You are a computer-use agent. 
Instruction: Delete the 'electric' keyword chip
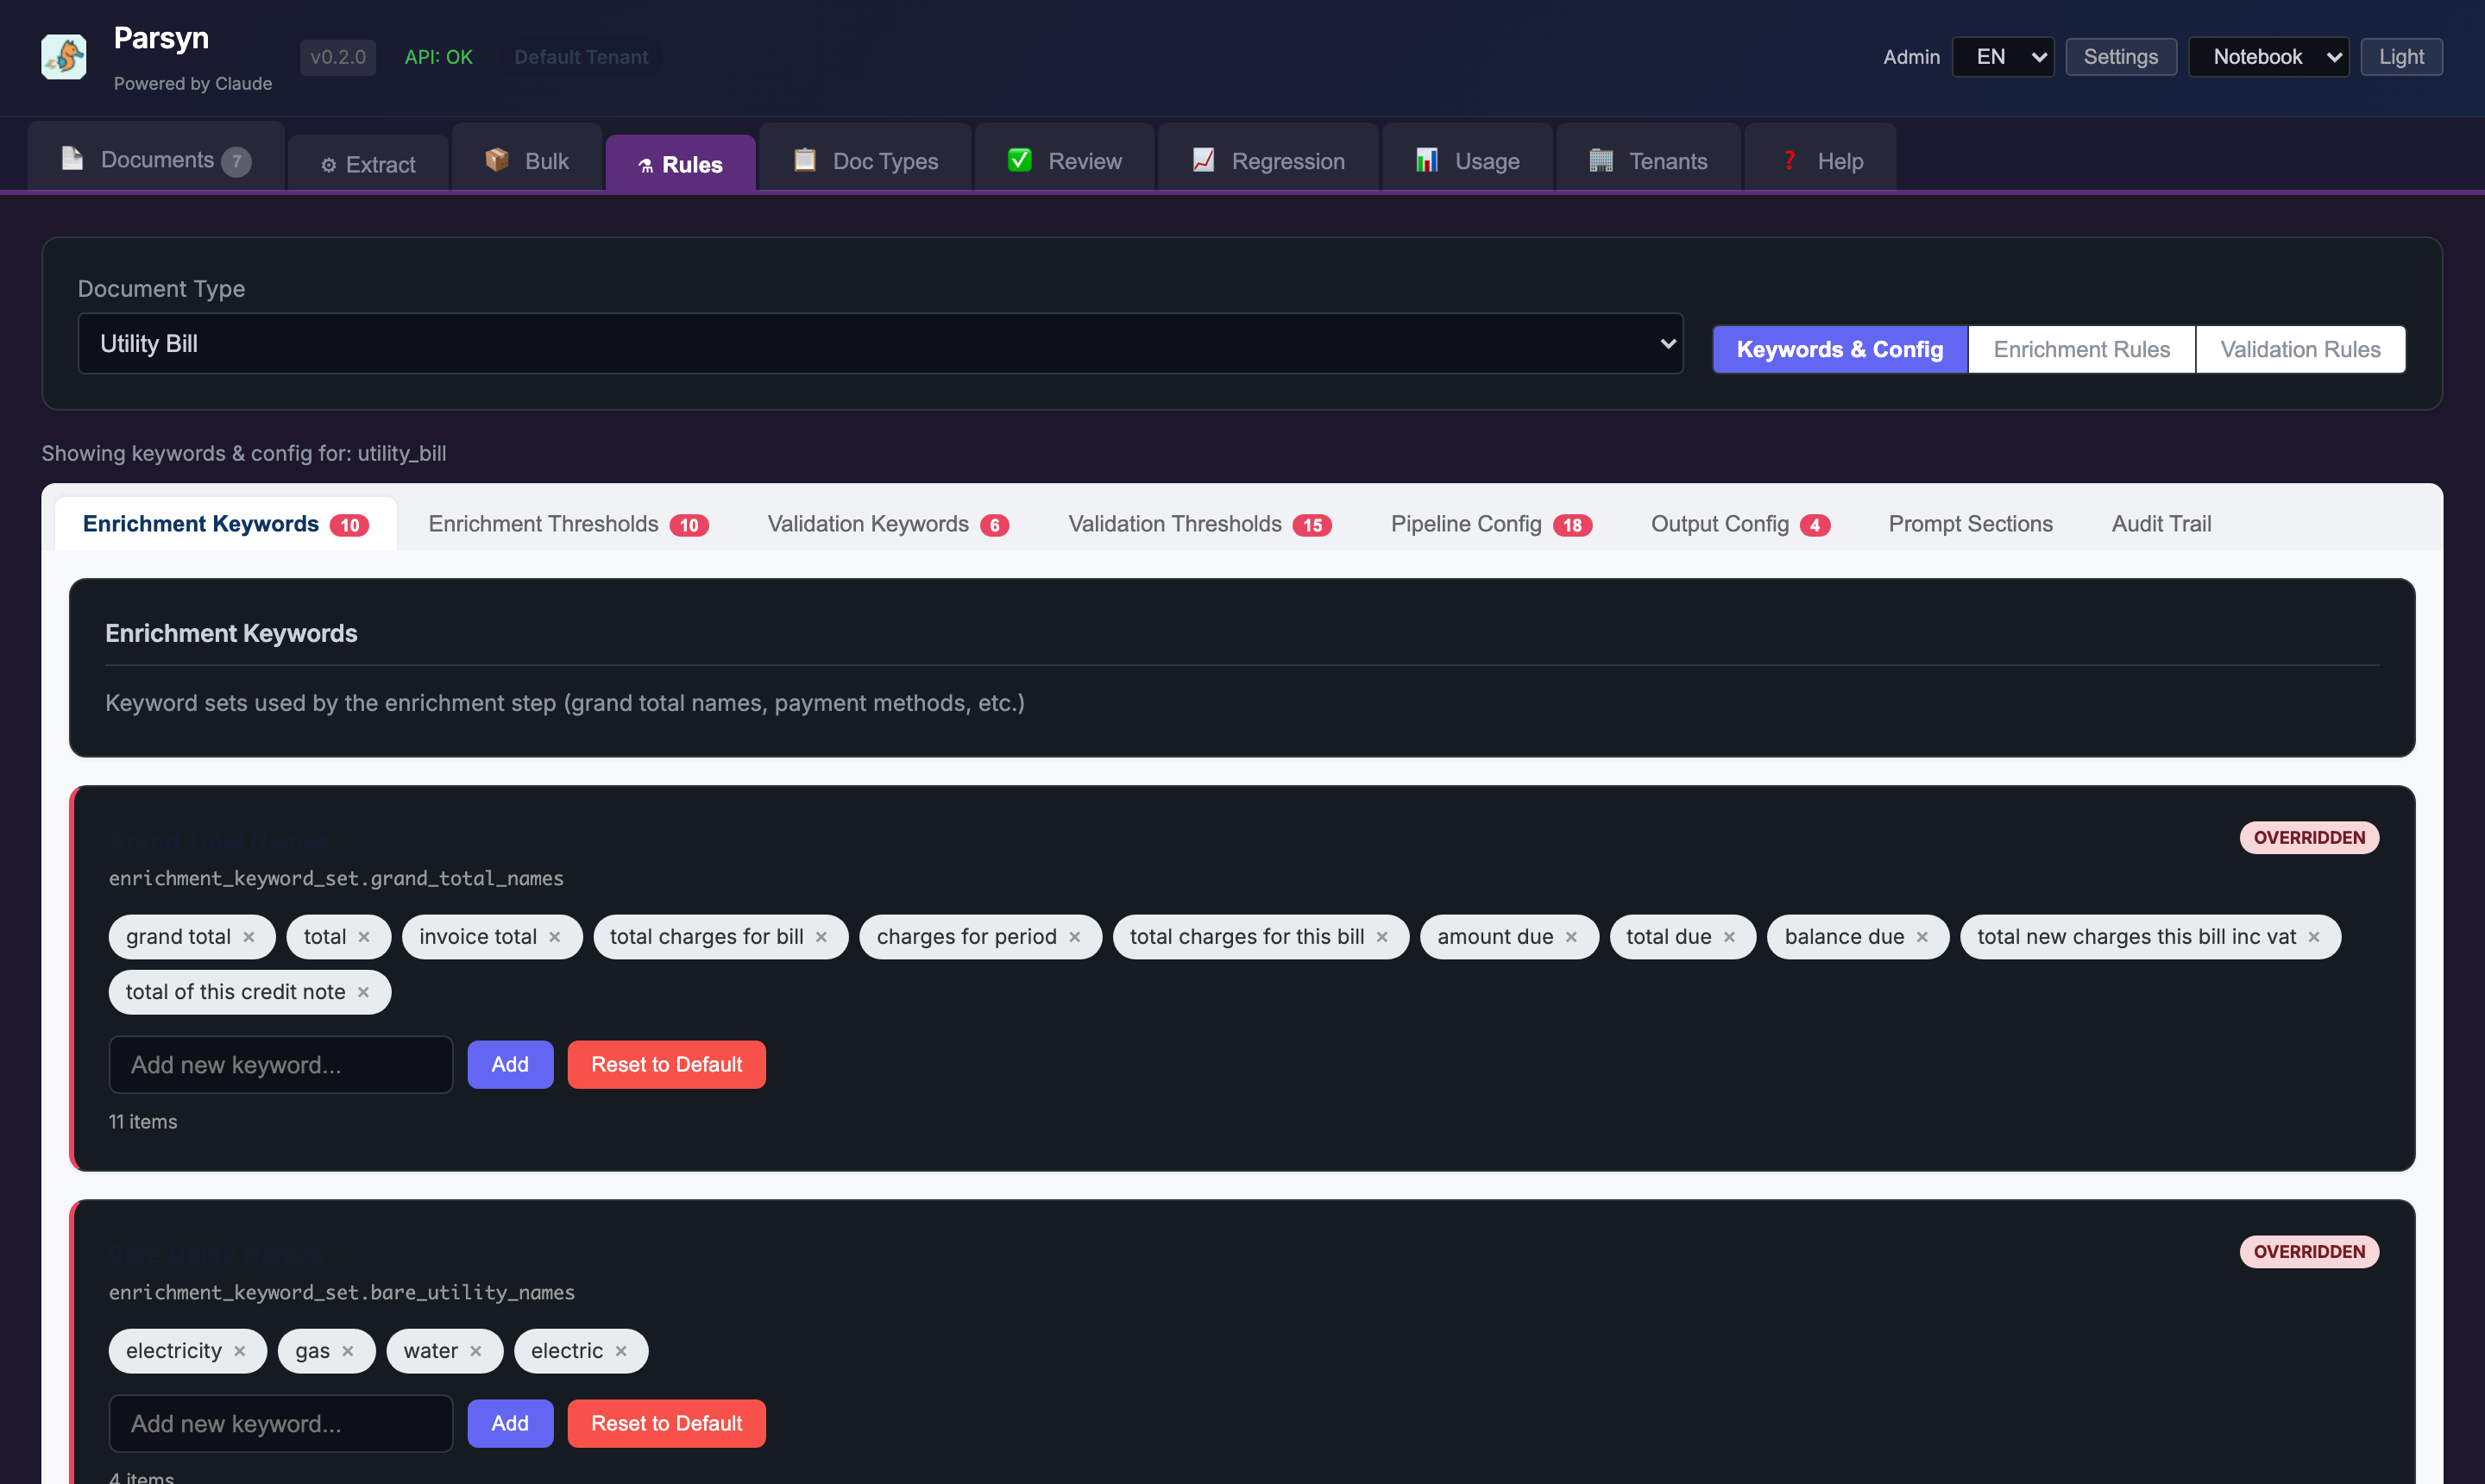click(621, 1351)
